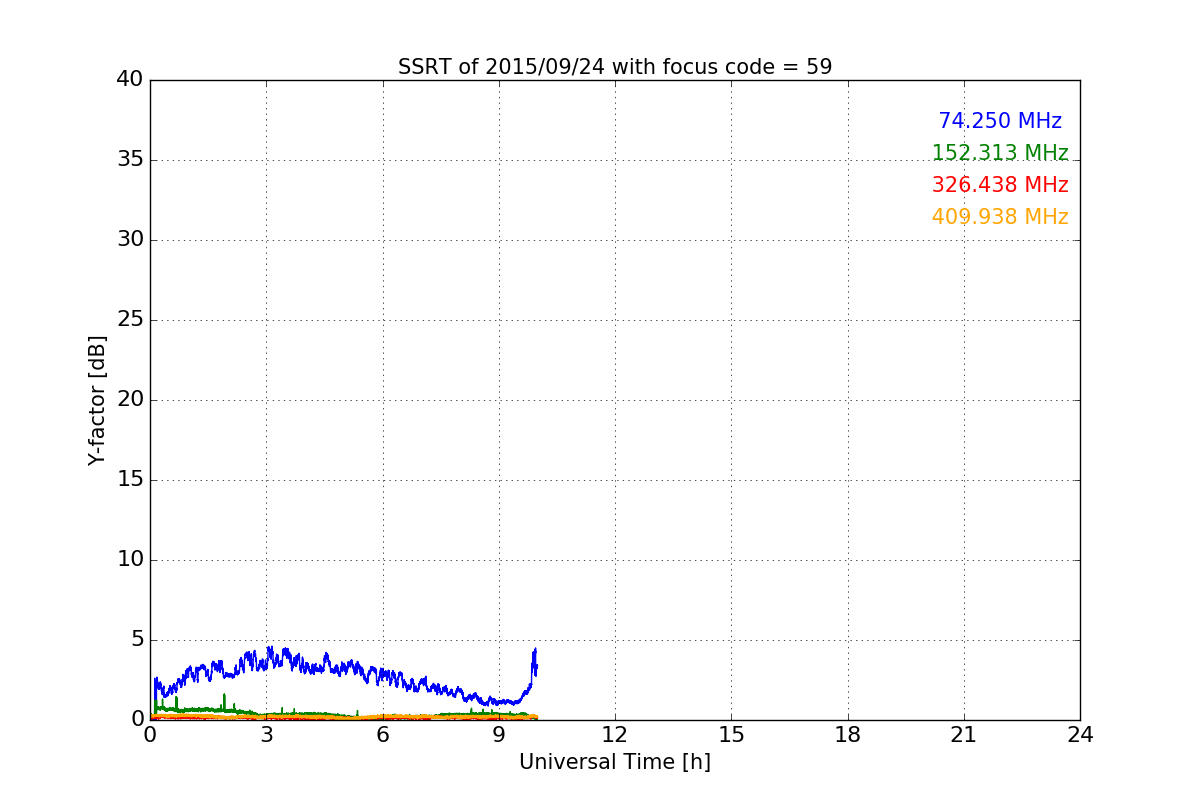Select the '409.938 MHz' legend label
1200x800 pixels.
1000,217
